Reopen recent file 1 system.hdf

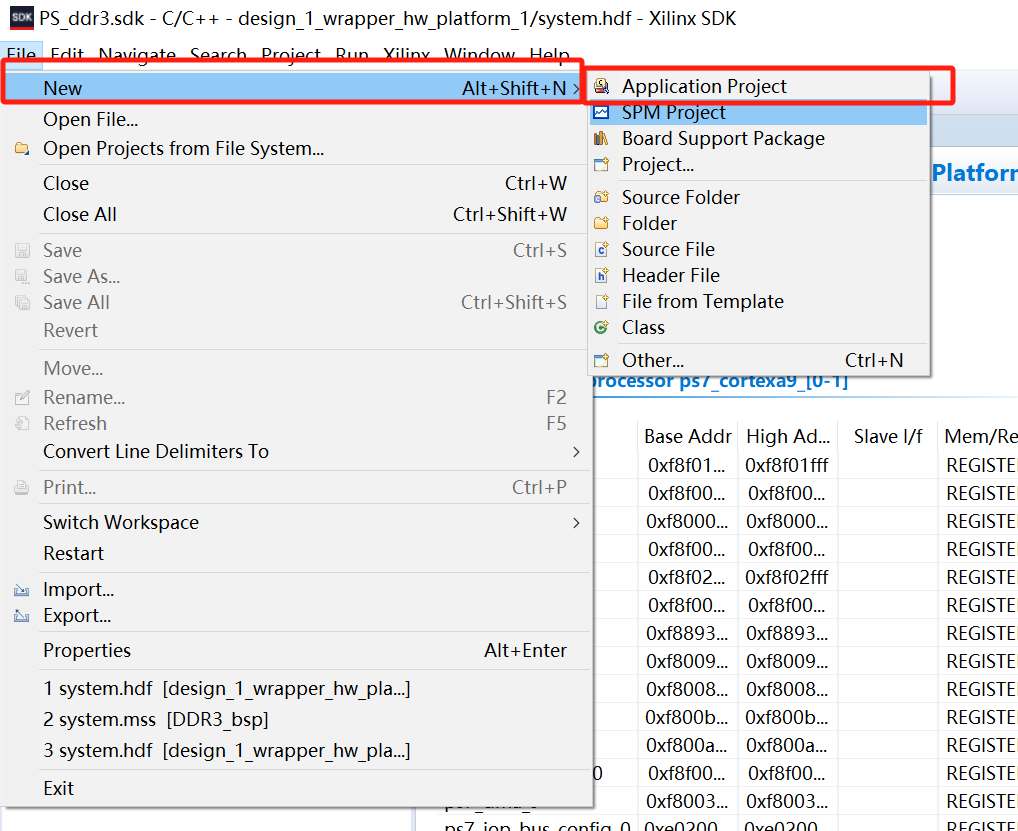297,688
